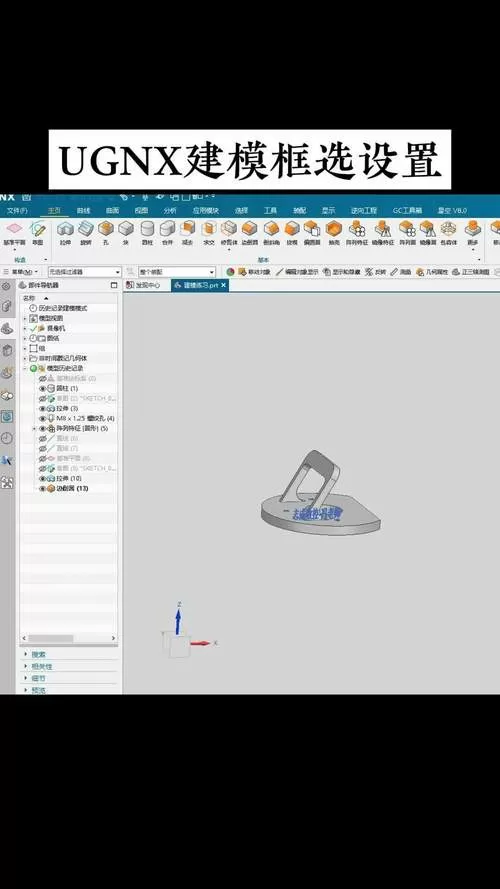Click the 几何属性 toolbar button
This screenshot has width=500, height=889.
tap(432, 272)
